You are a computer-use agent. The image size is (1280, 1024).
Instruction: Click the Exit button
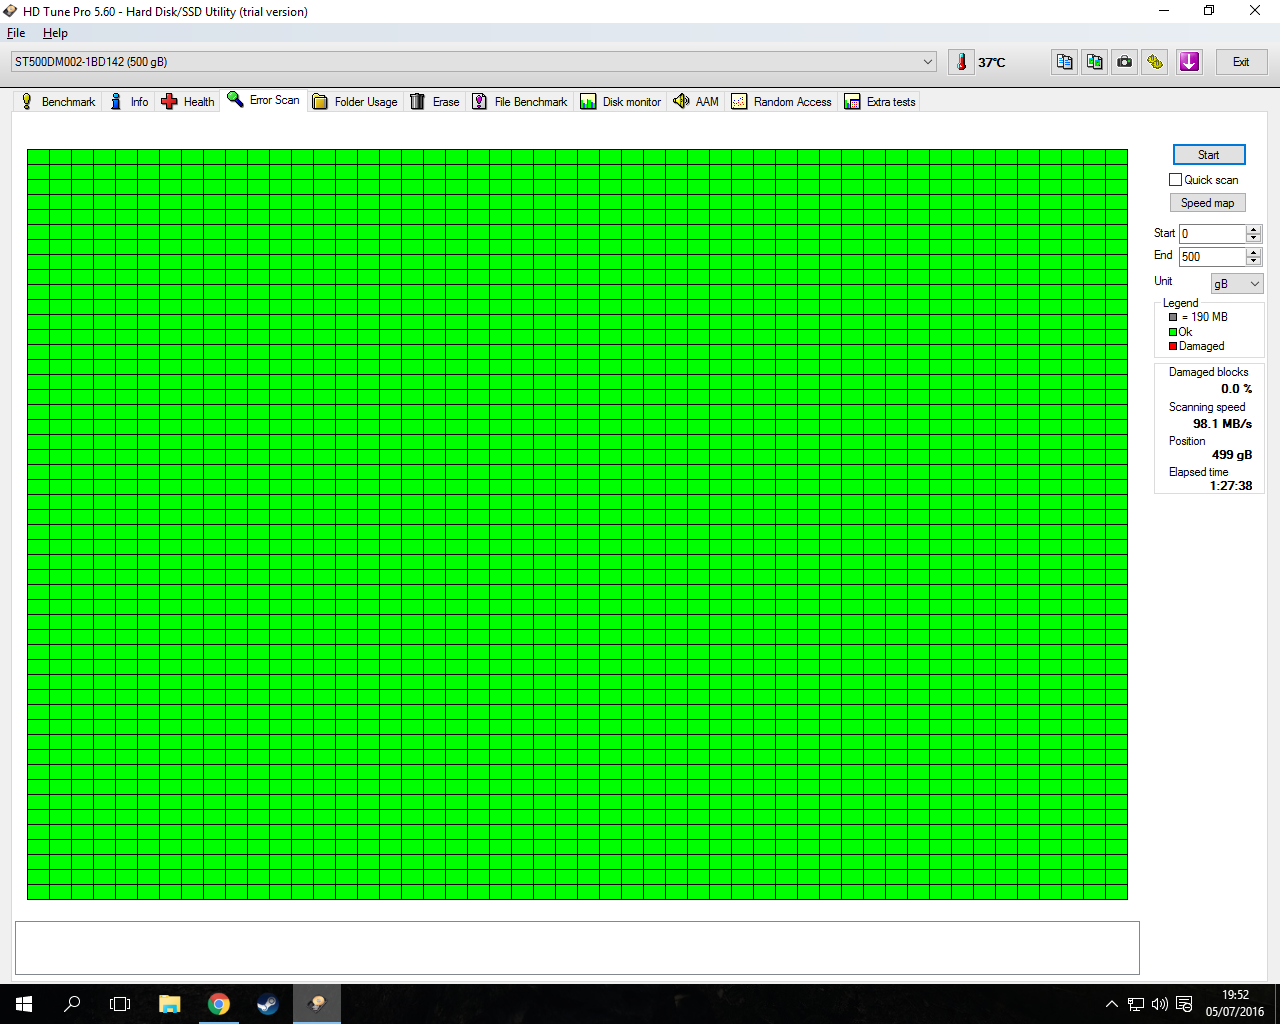[1241, 62]
